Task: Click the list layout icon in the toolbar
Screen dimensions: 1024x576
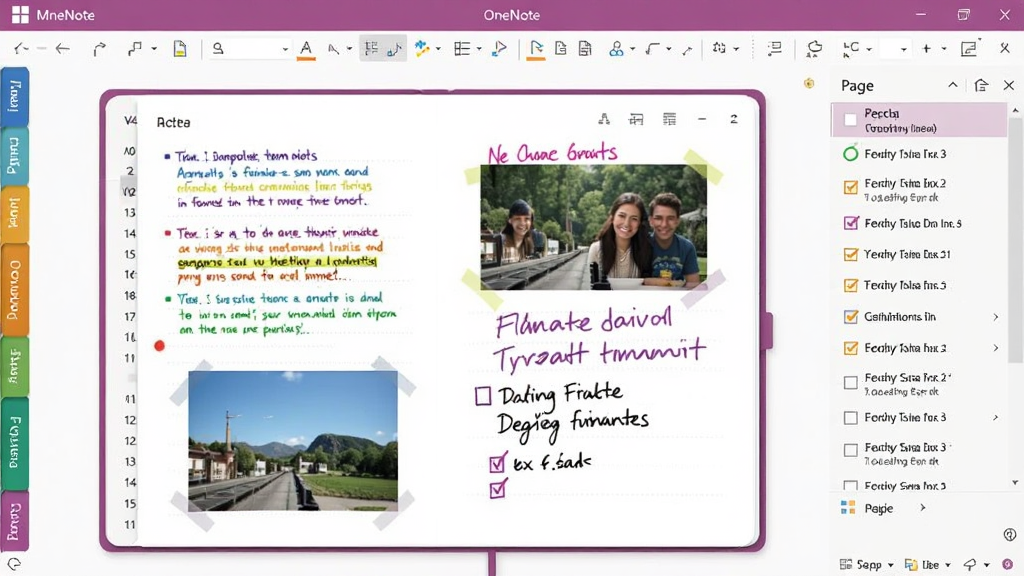Action: pos(462,48)
